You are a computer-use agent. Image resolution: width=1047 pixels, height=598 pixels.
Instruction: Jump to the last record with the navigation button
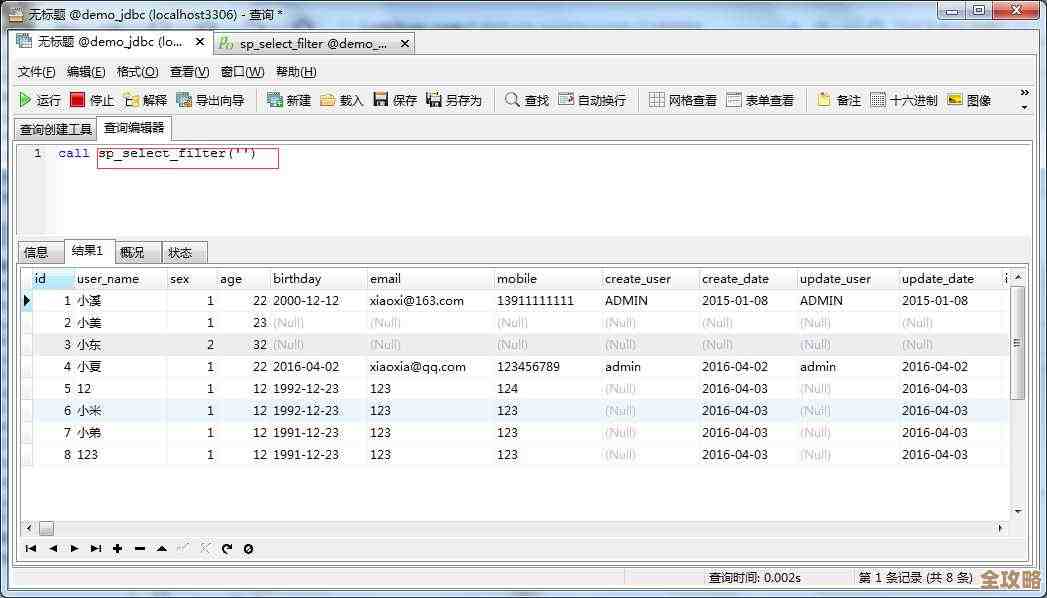tap(96, 548)
